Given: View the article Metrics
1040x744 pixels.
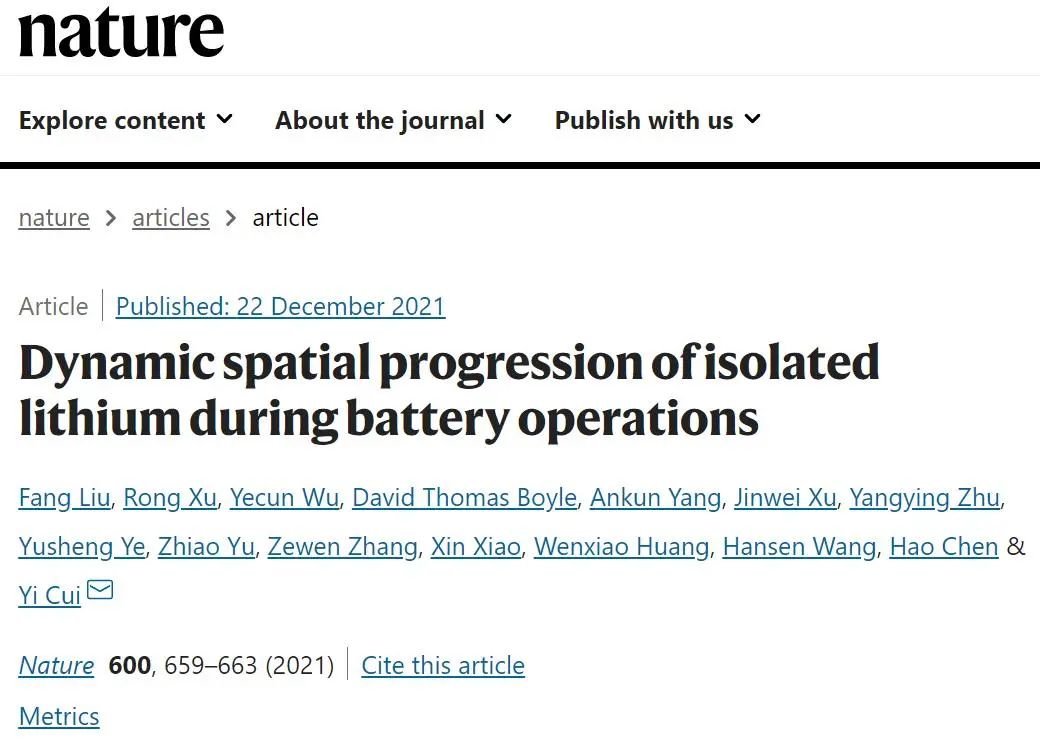Looking at the screenshot, I should 59,716.
